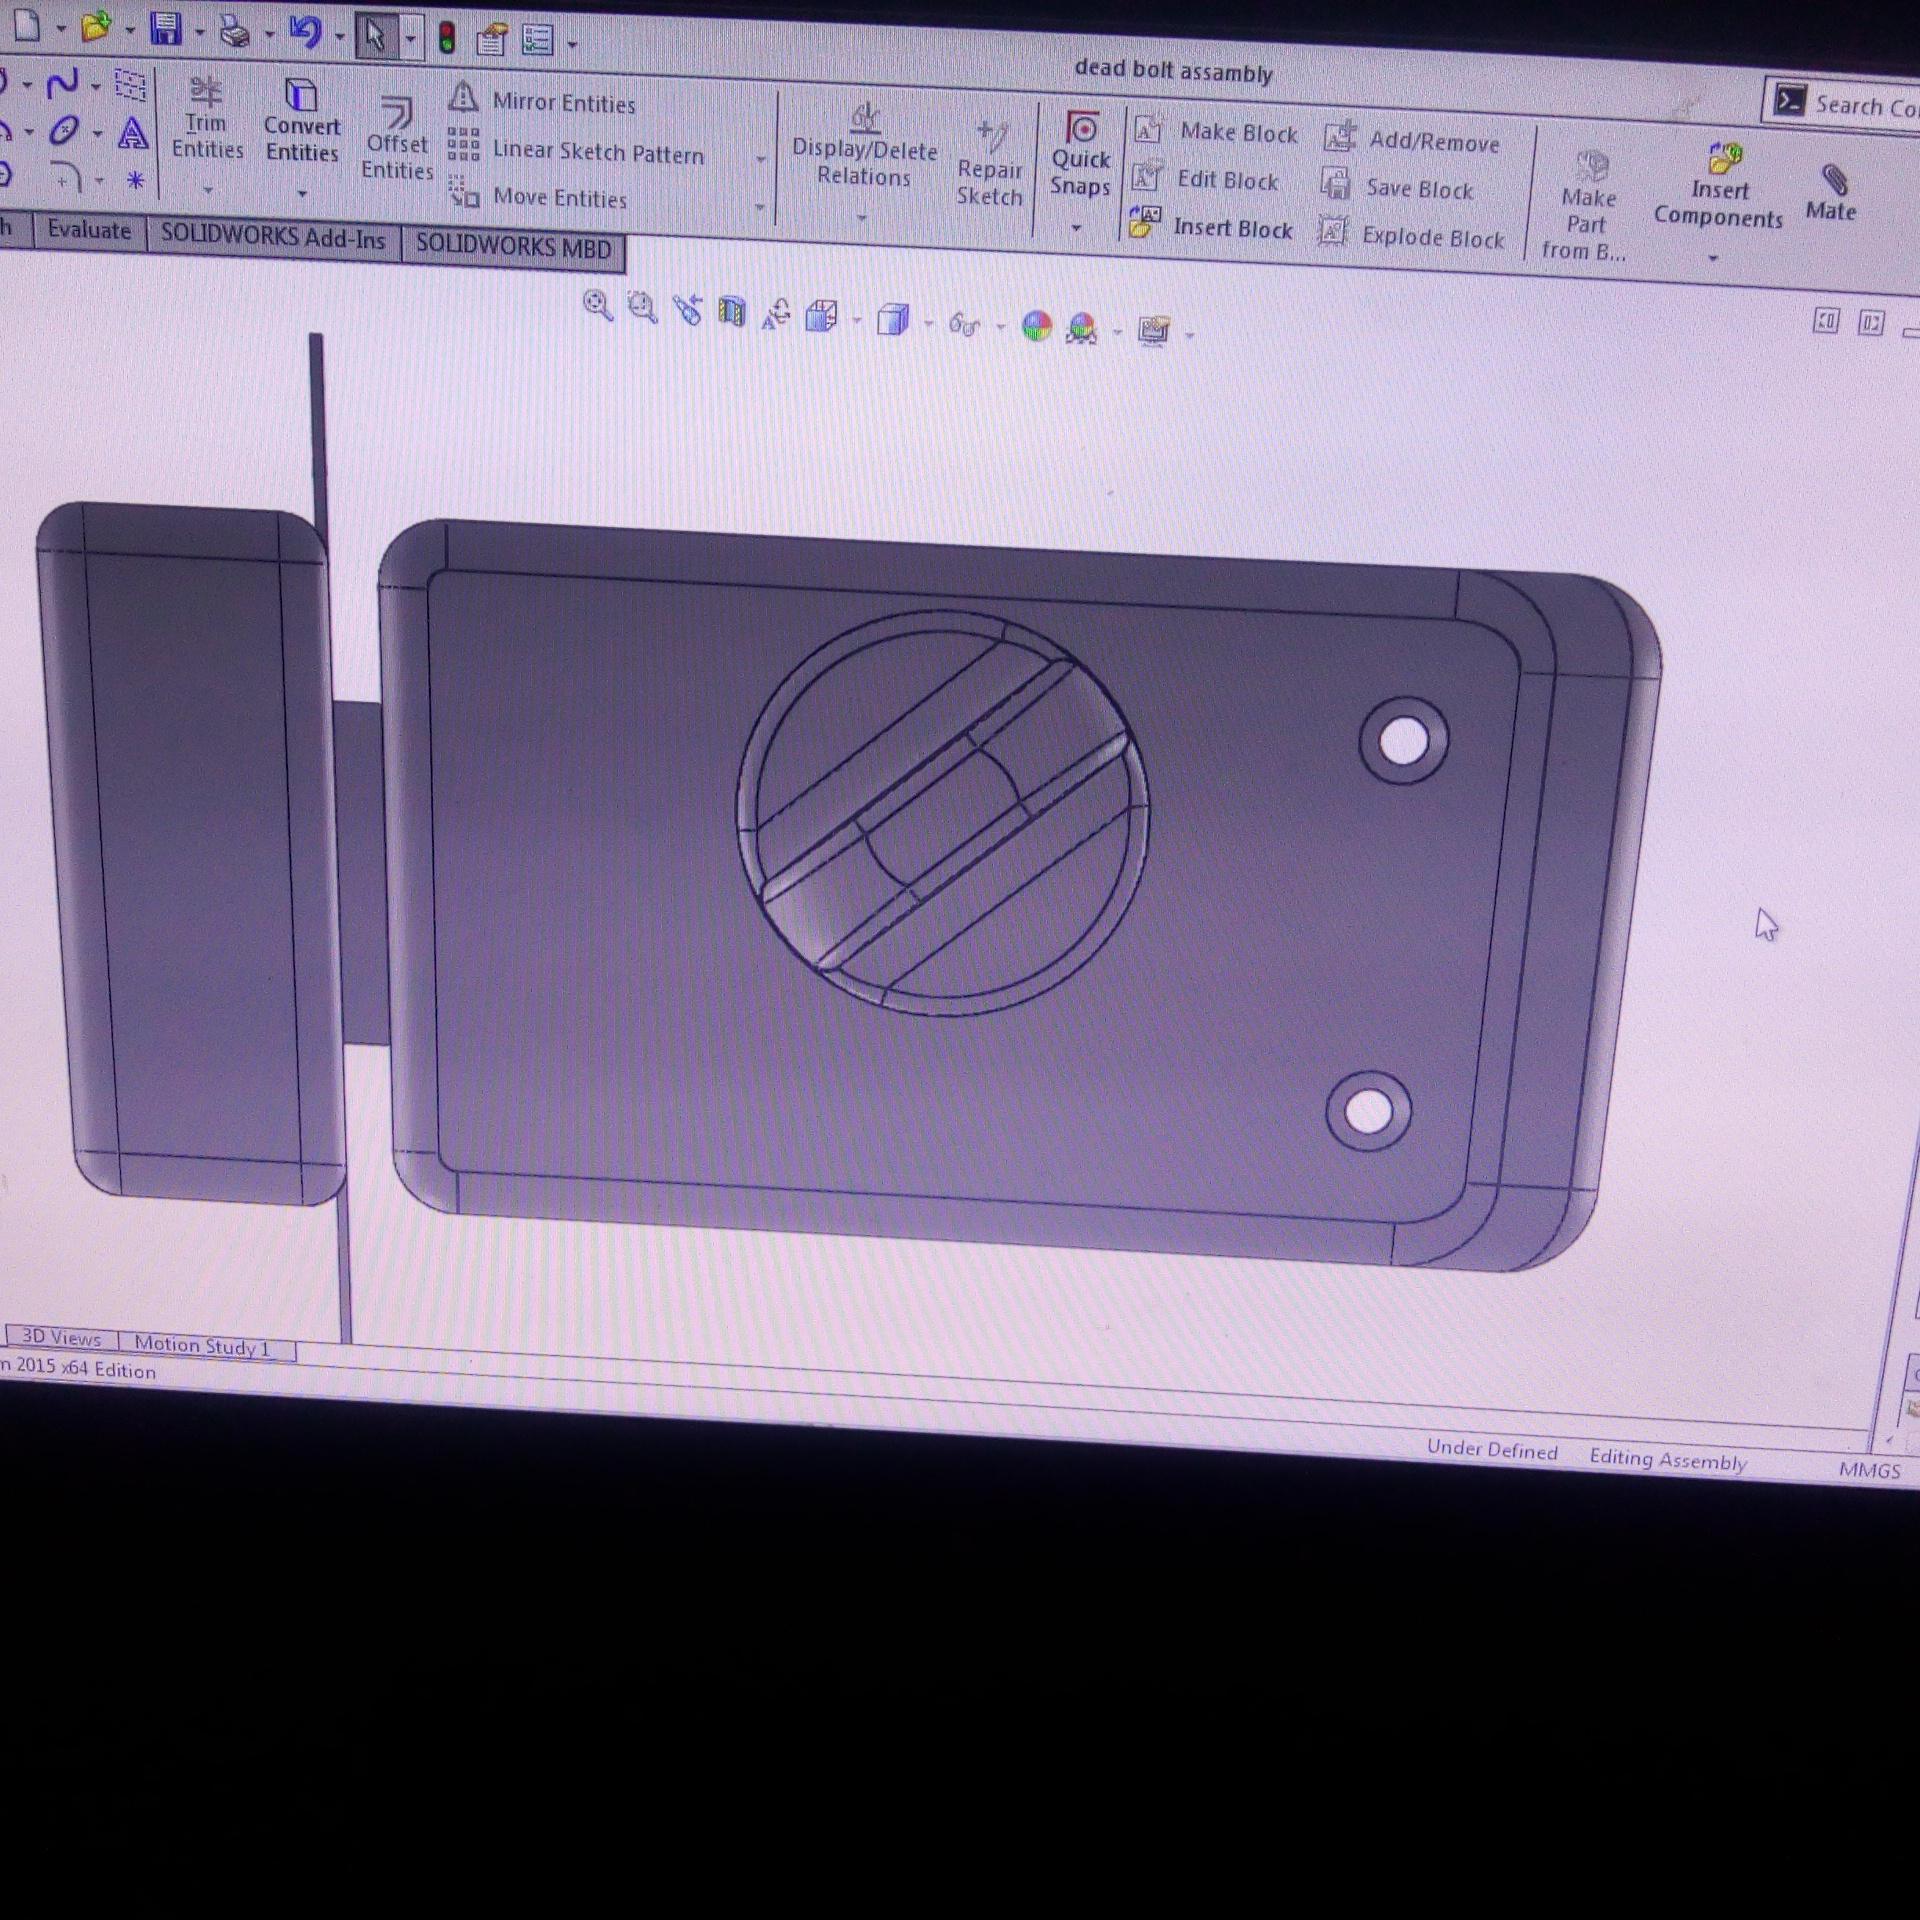Screen dimensions: 1920x1920
Task: Click Convert Entities tool
Action: click(302, 121)
